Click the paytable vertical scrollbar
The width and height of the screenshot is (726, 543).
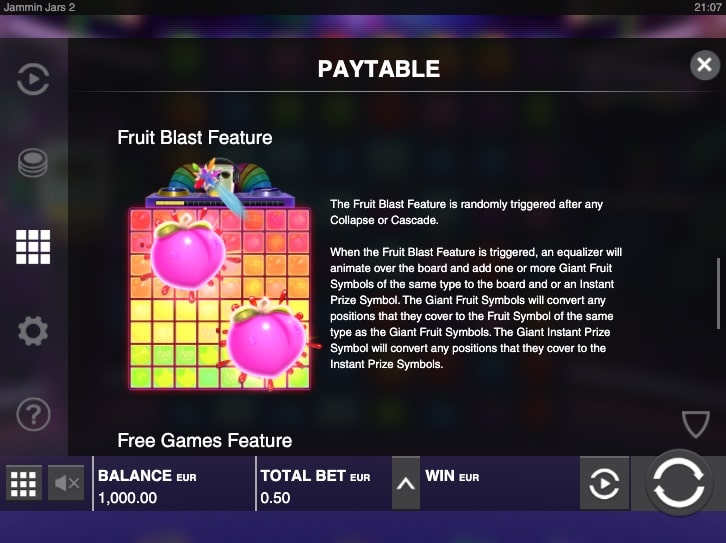click(x=718, y=293)
